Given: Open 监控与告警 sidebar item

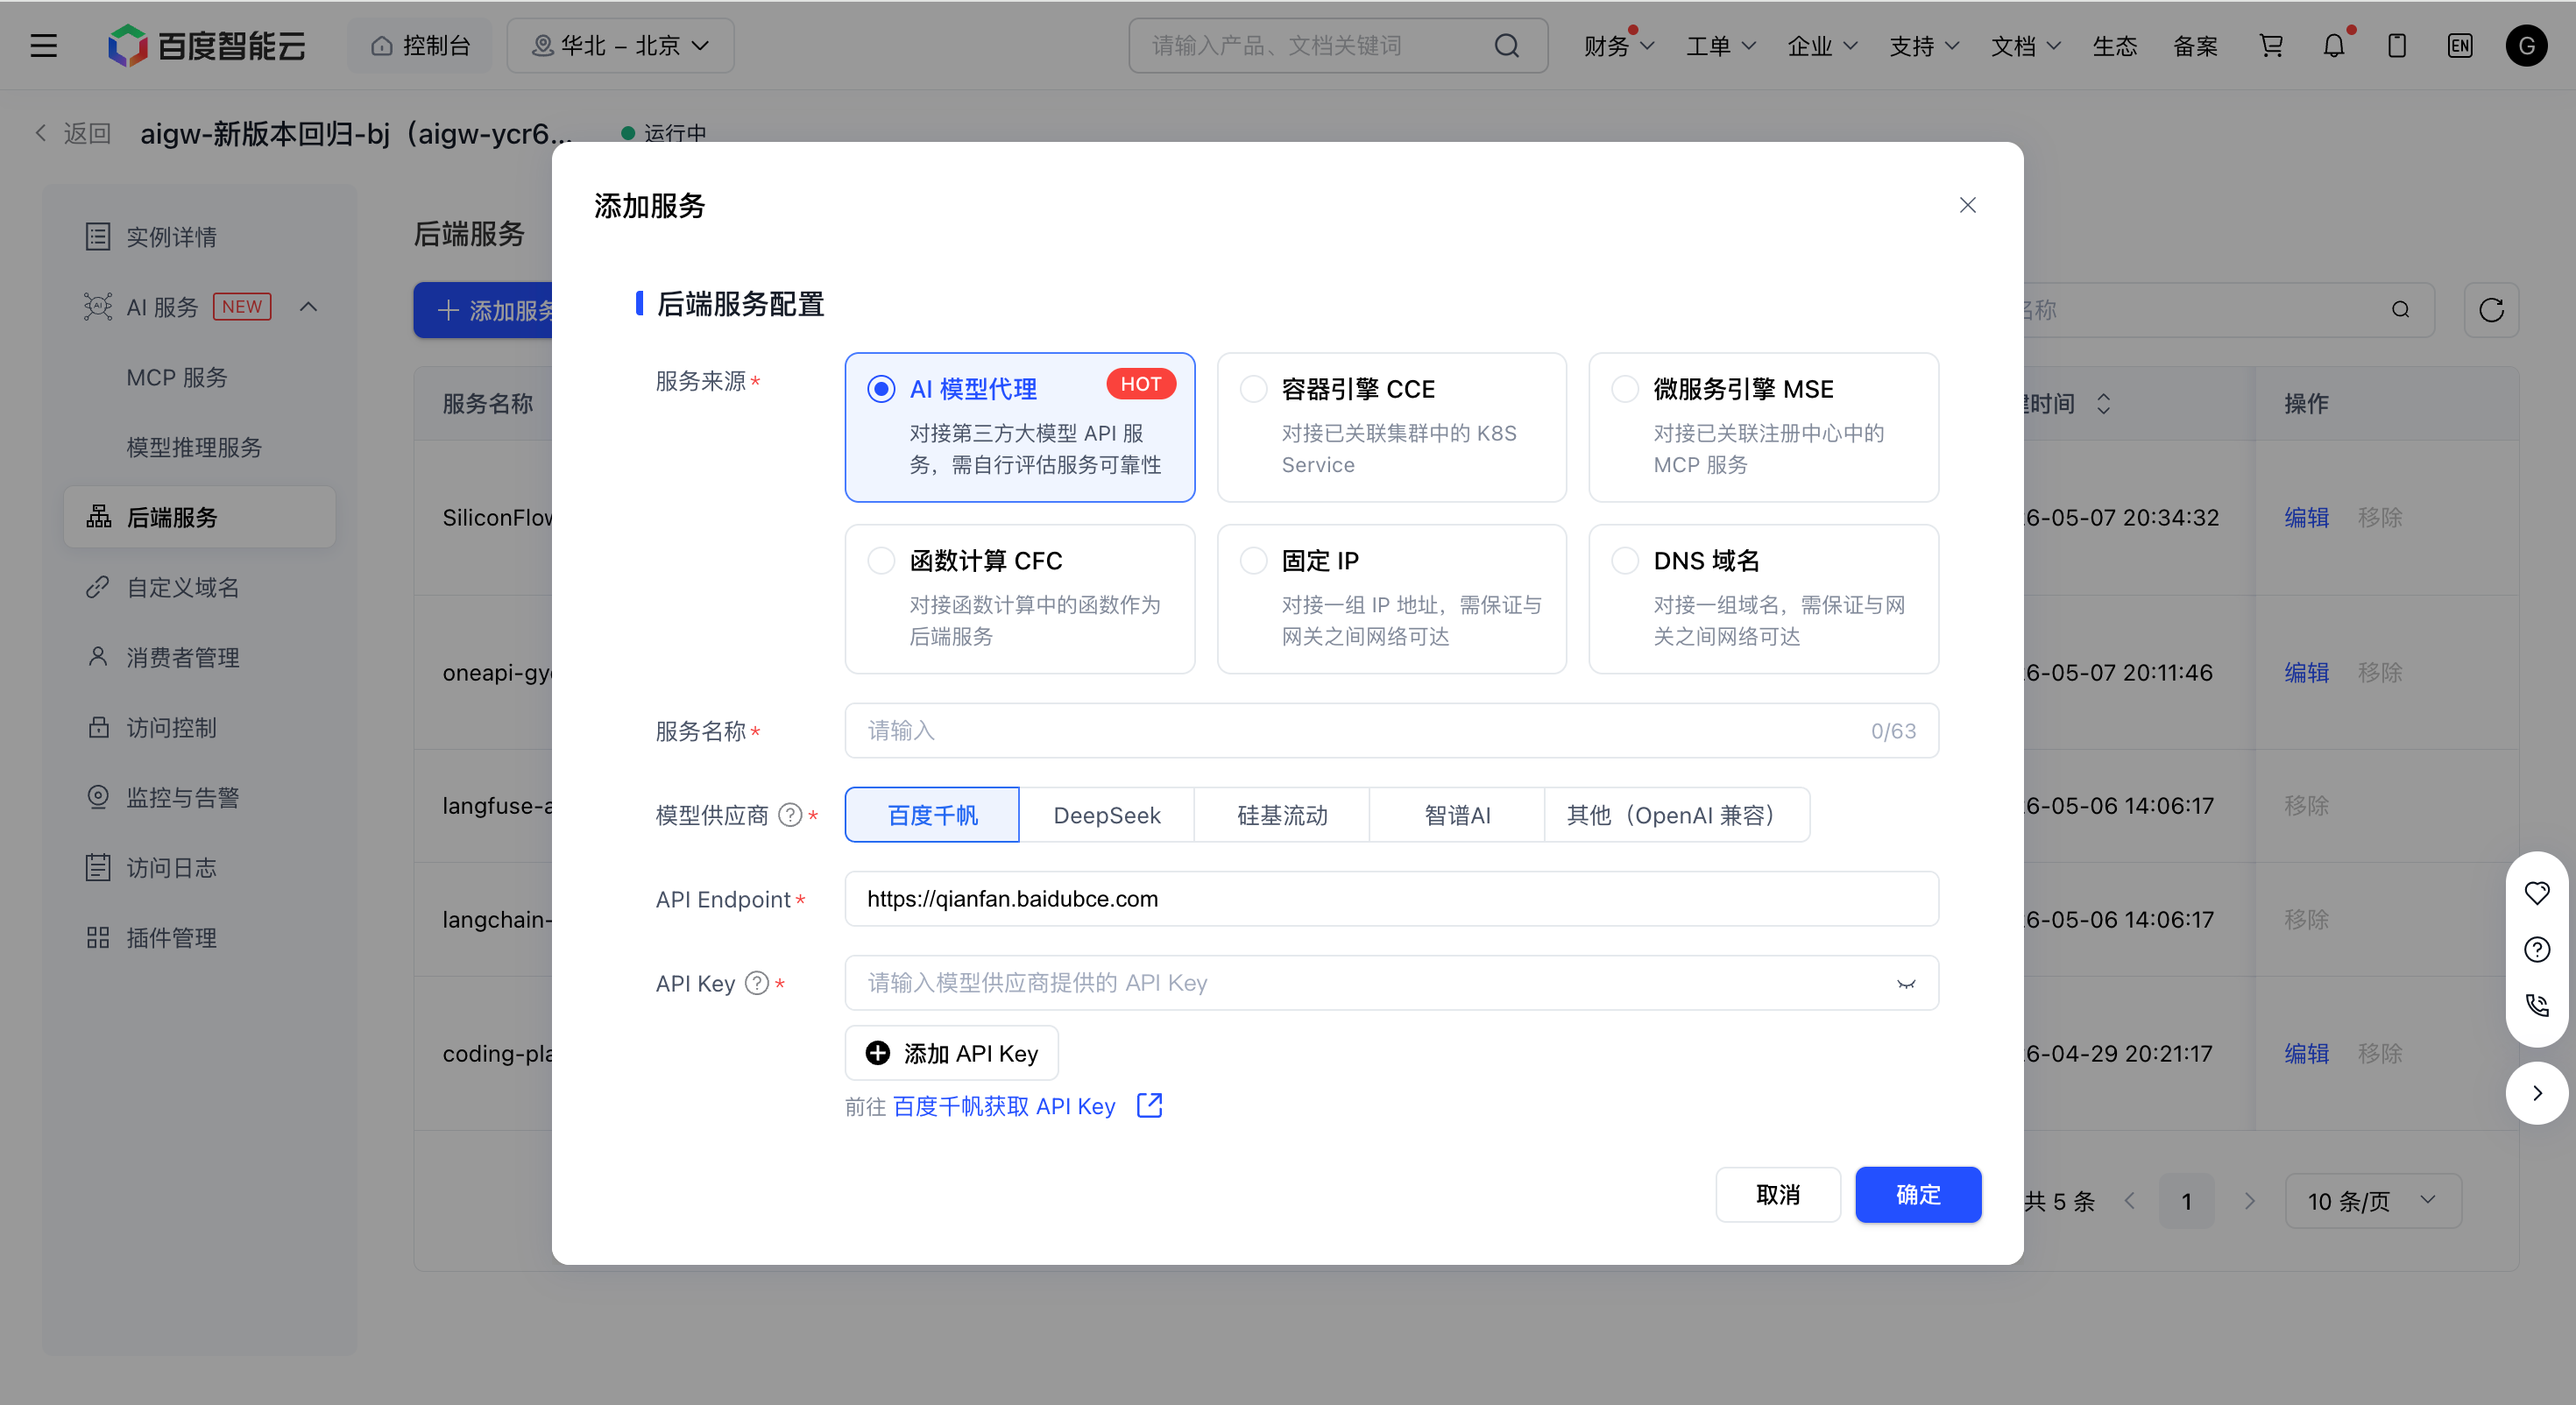Looking at the screenshot, I should (x=199, y=797).
